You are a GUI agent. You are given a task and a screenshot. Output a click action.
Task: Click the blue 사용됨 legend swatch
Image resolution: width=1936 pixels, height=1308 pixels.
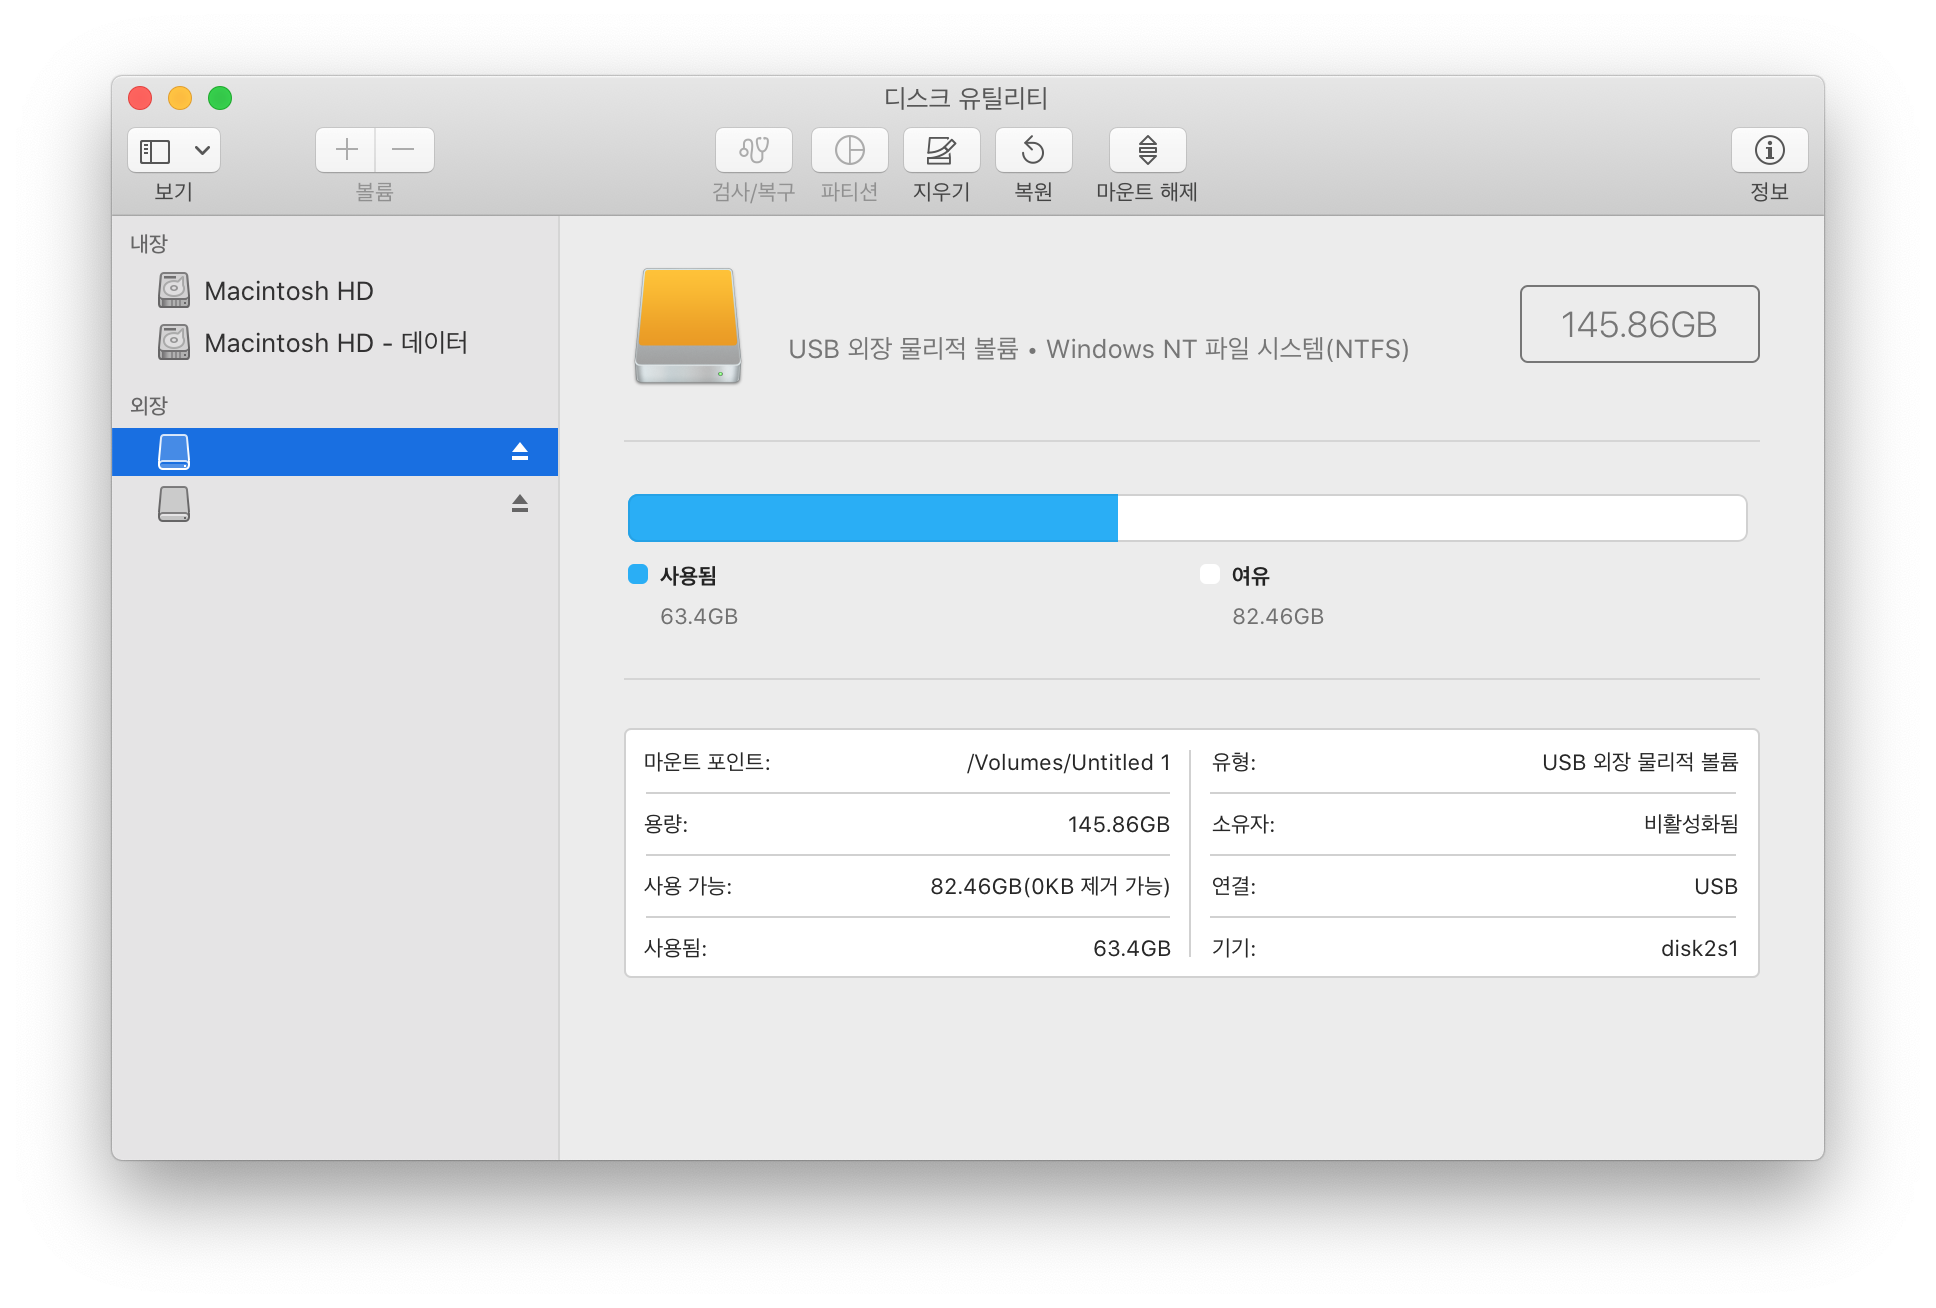point(638,574)
